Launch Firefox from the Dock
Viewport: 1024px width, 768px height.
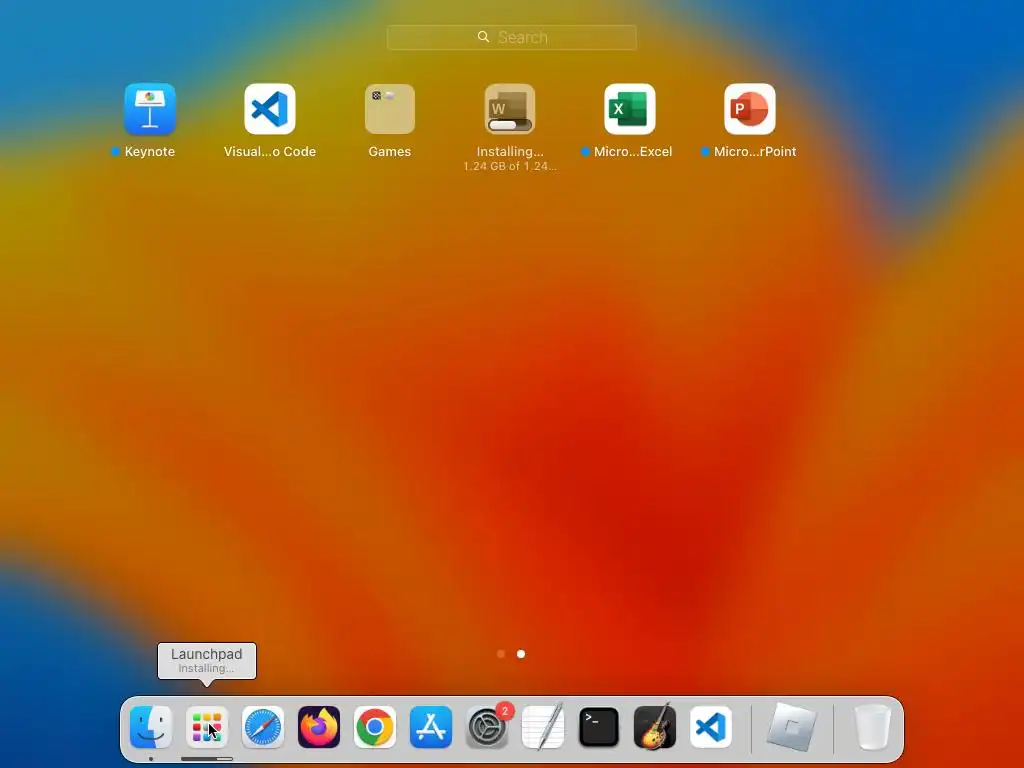click(319, 727)
